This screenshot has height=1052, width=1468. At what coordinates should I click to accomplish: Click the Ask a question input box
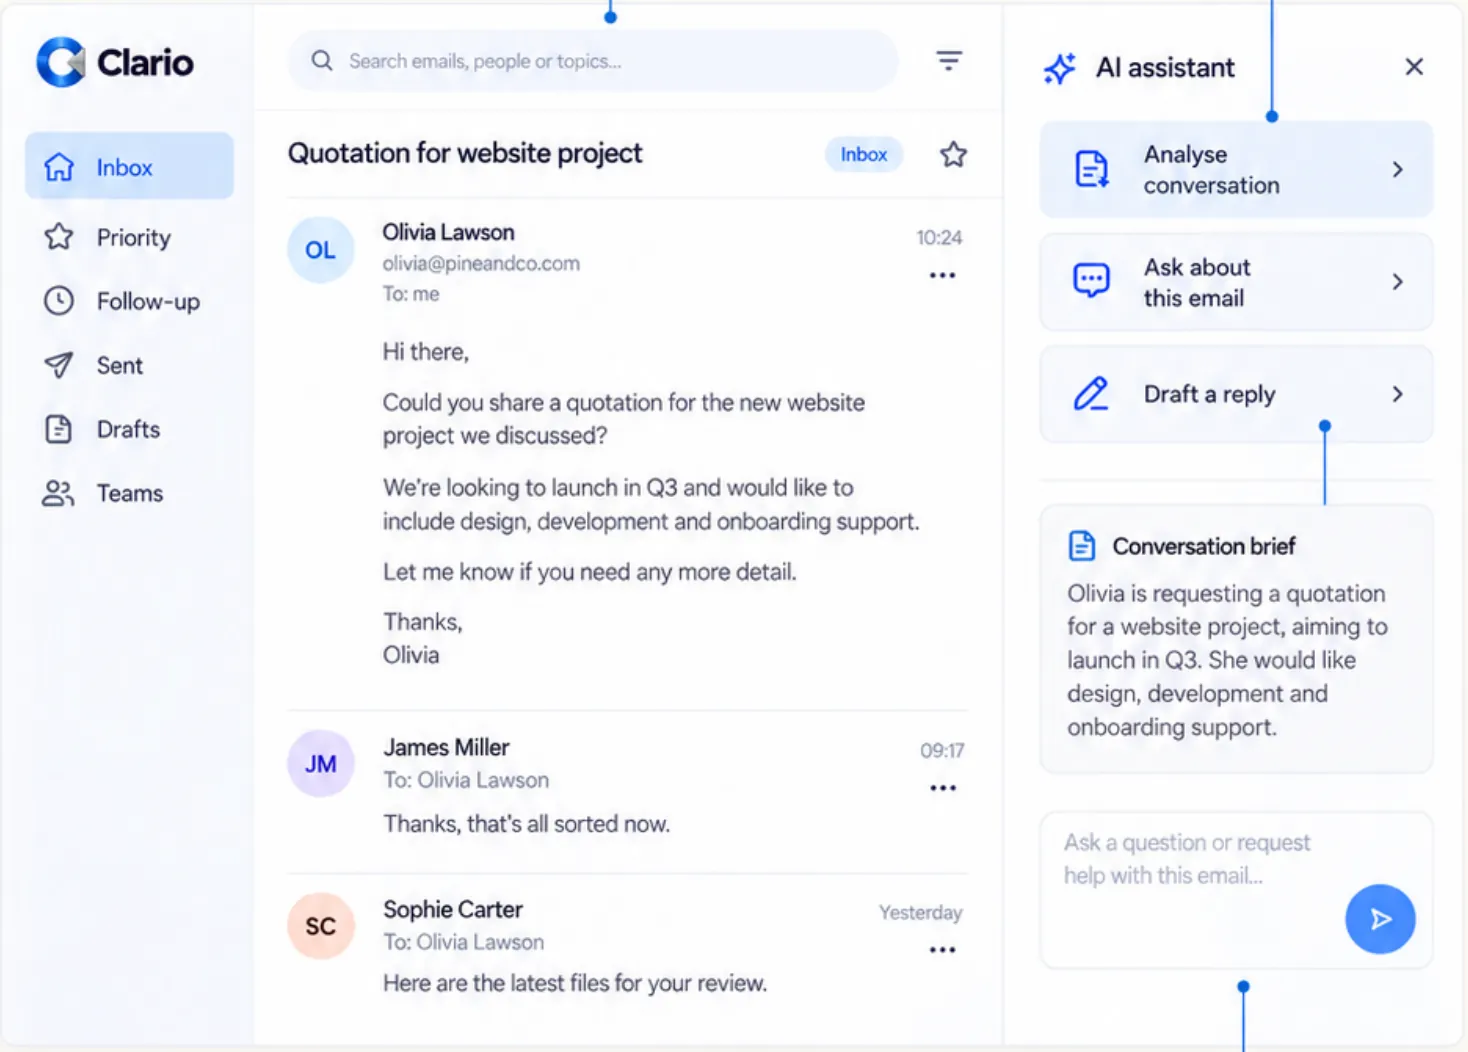coord(1236,890)
